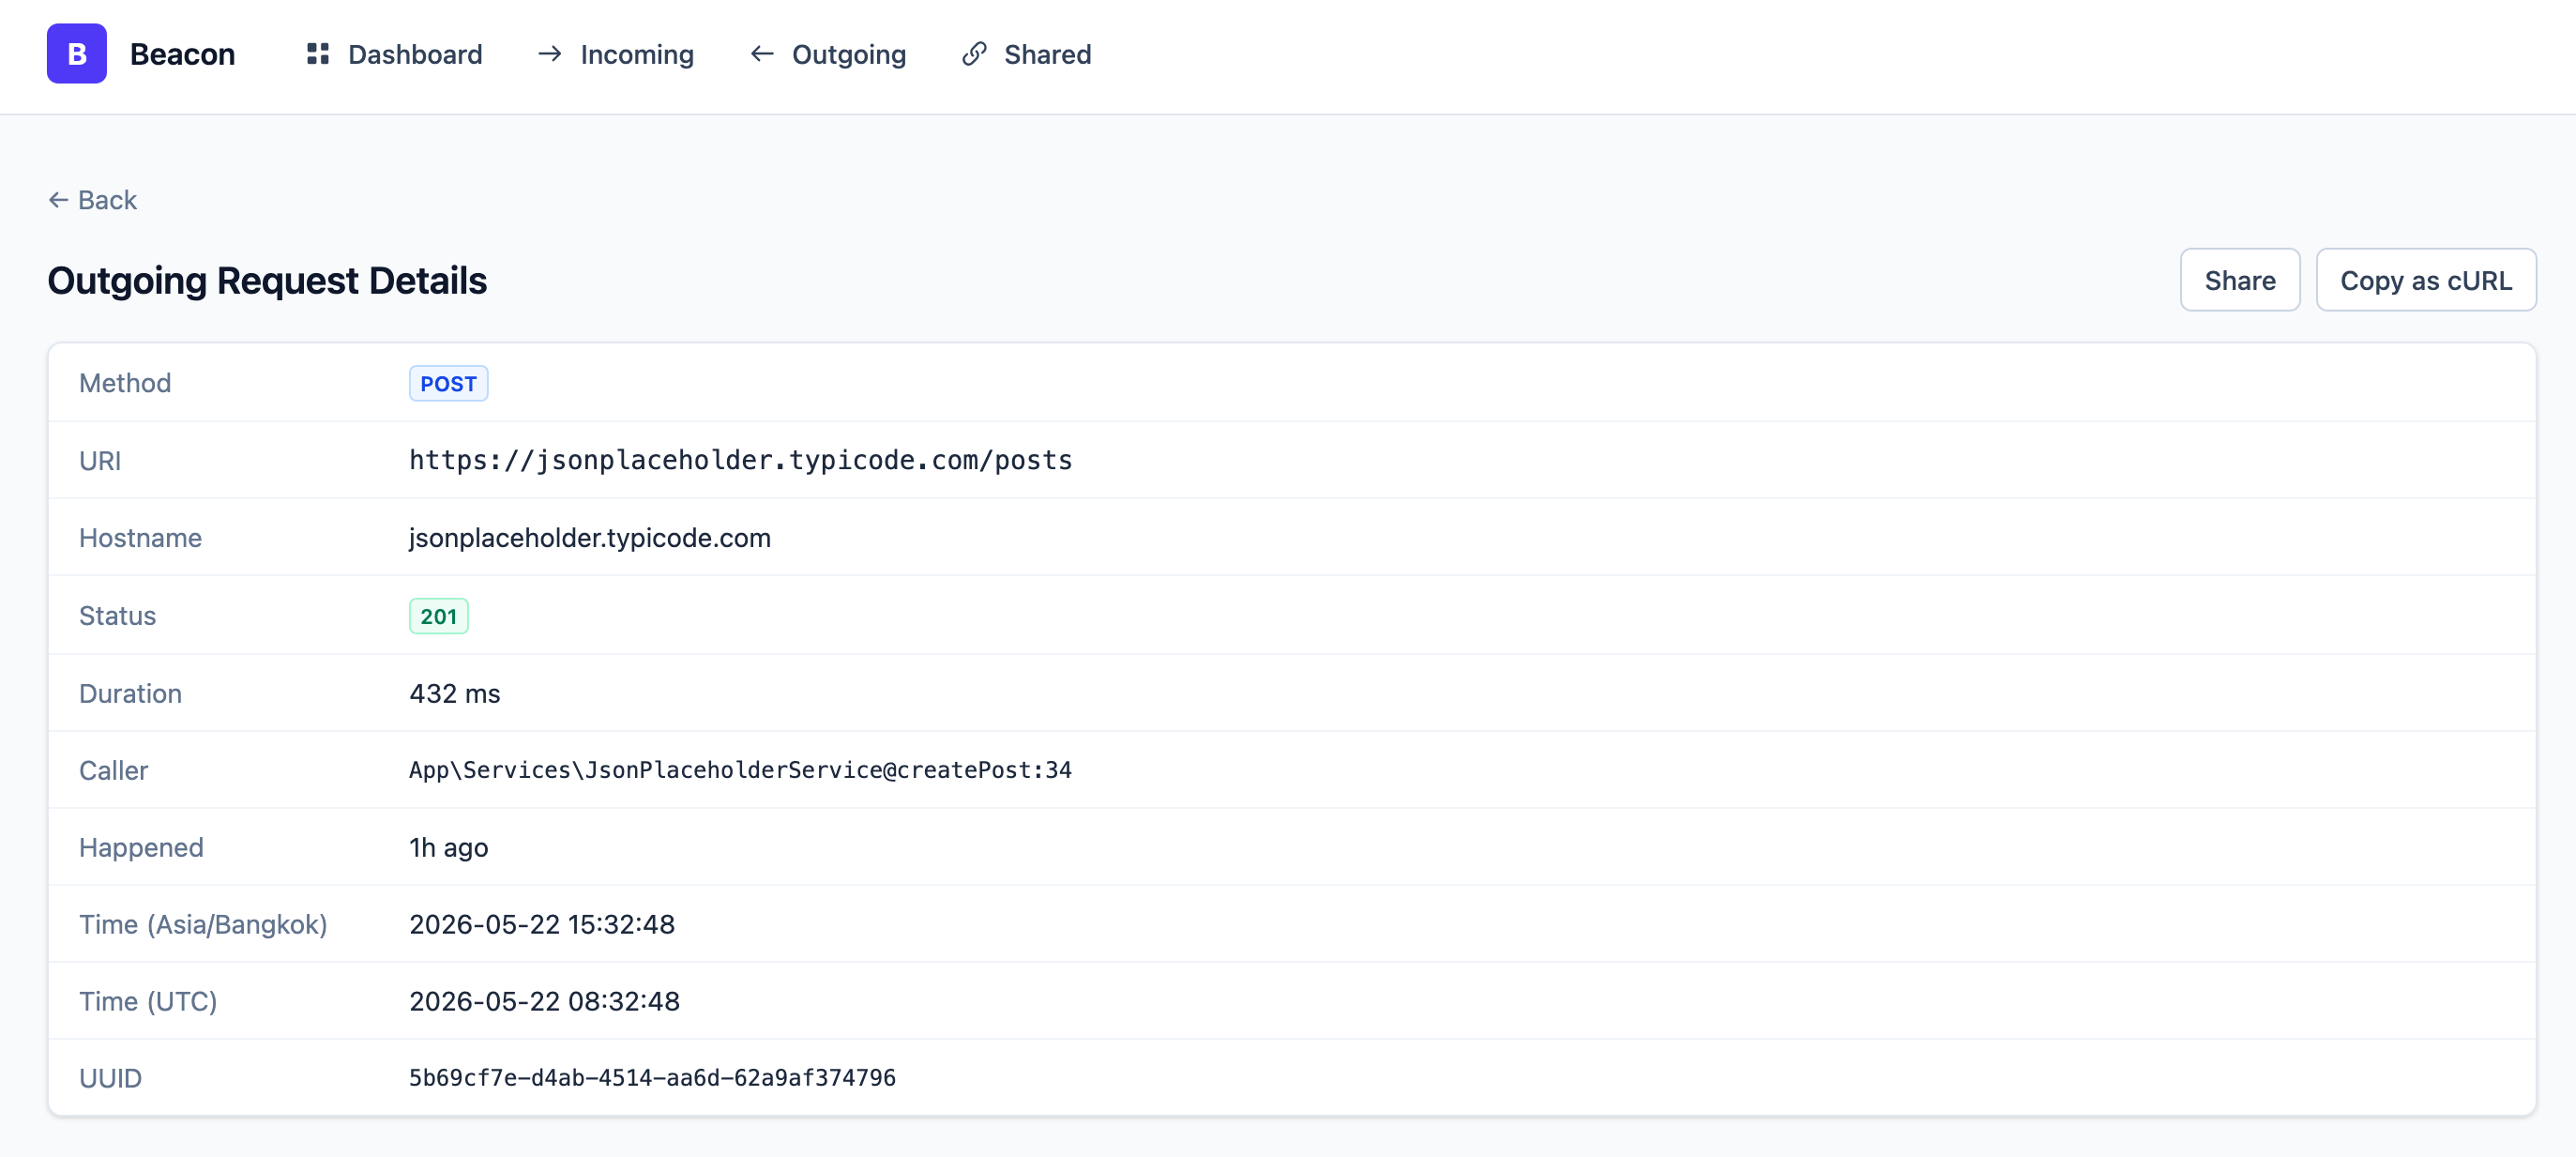Click the 201 status badge
Image resolution: width=2576 pixels, height=1157 pixels.
point(438,616)
